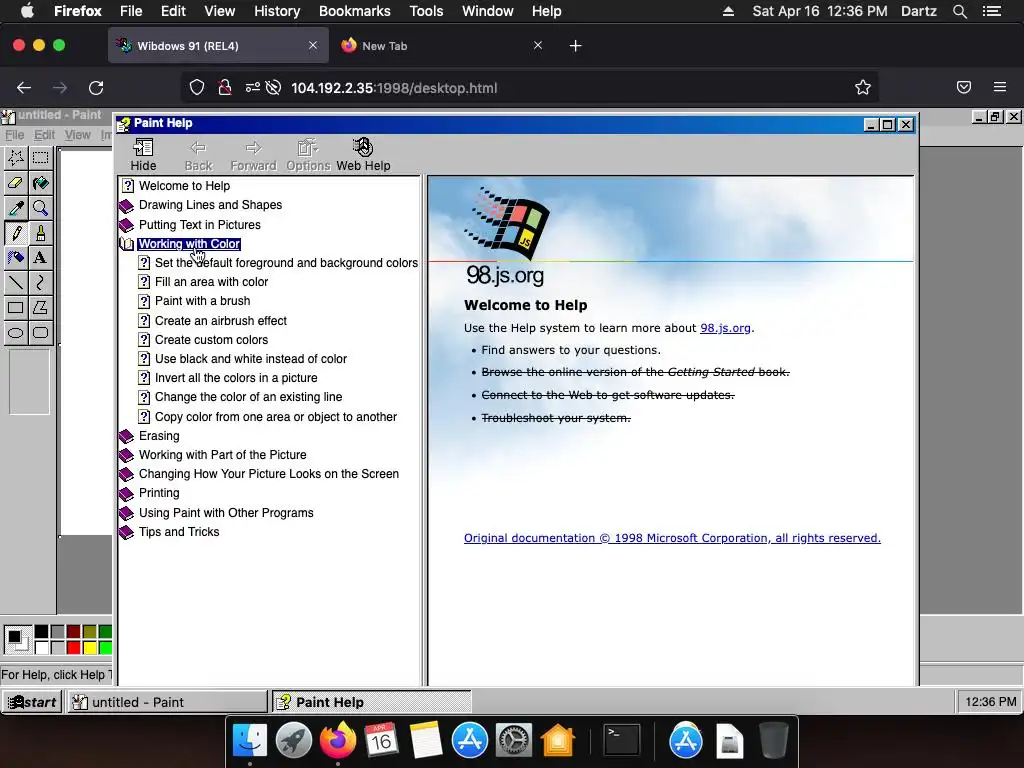Image resolution: width=1024 pixels, height=768 pixels.
Task: Open Original documentation copyright link
Action: pos(672,537)
